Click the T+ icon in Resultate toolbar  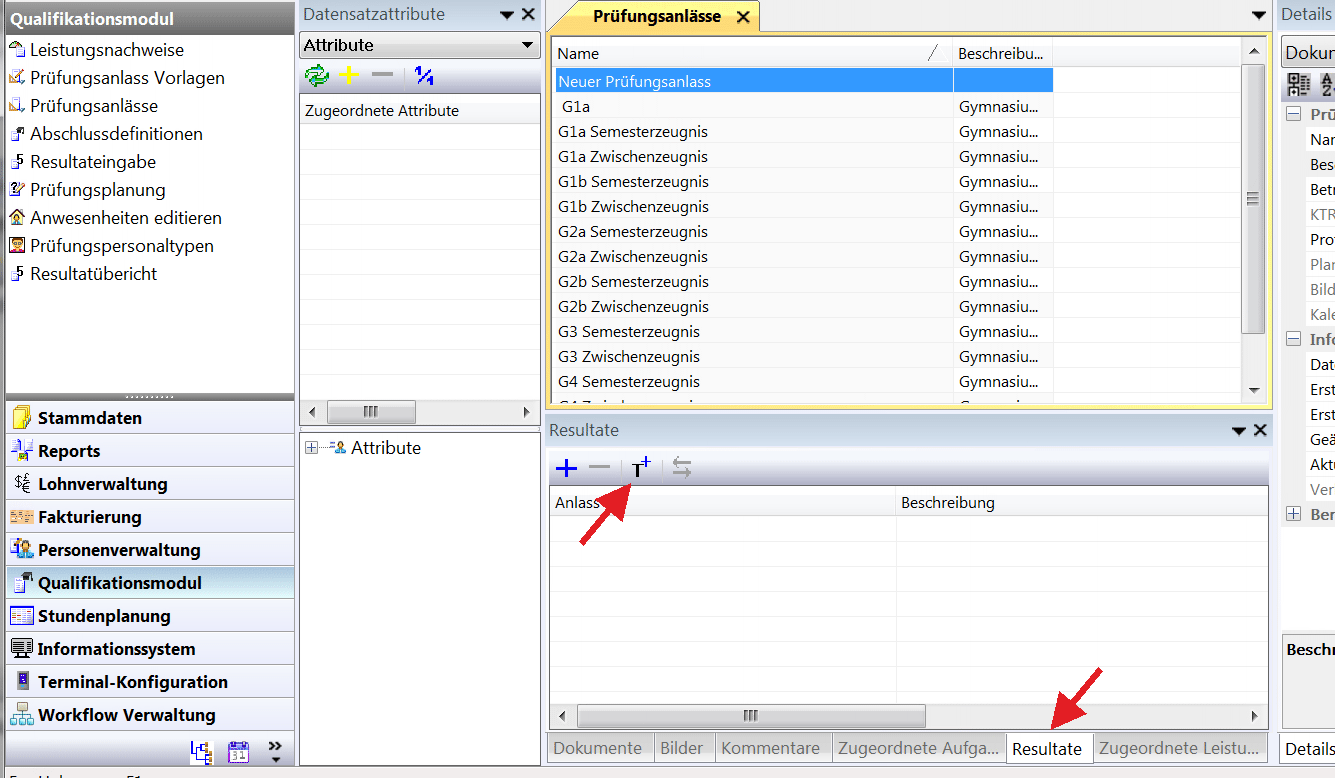[641, 468]
